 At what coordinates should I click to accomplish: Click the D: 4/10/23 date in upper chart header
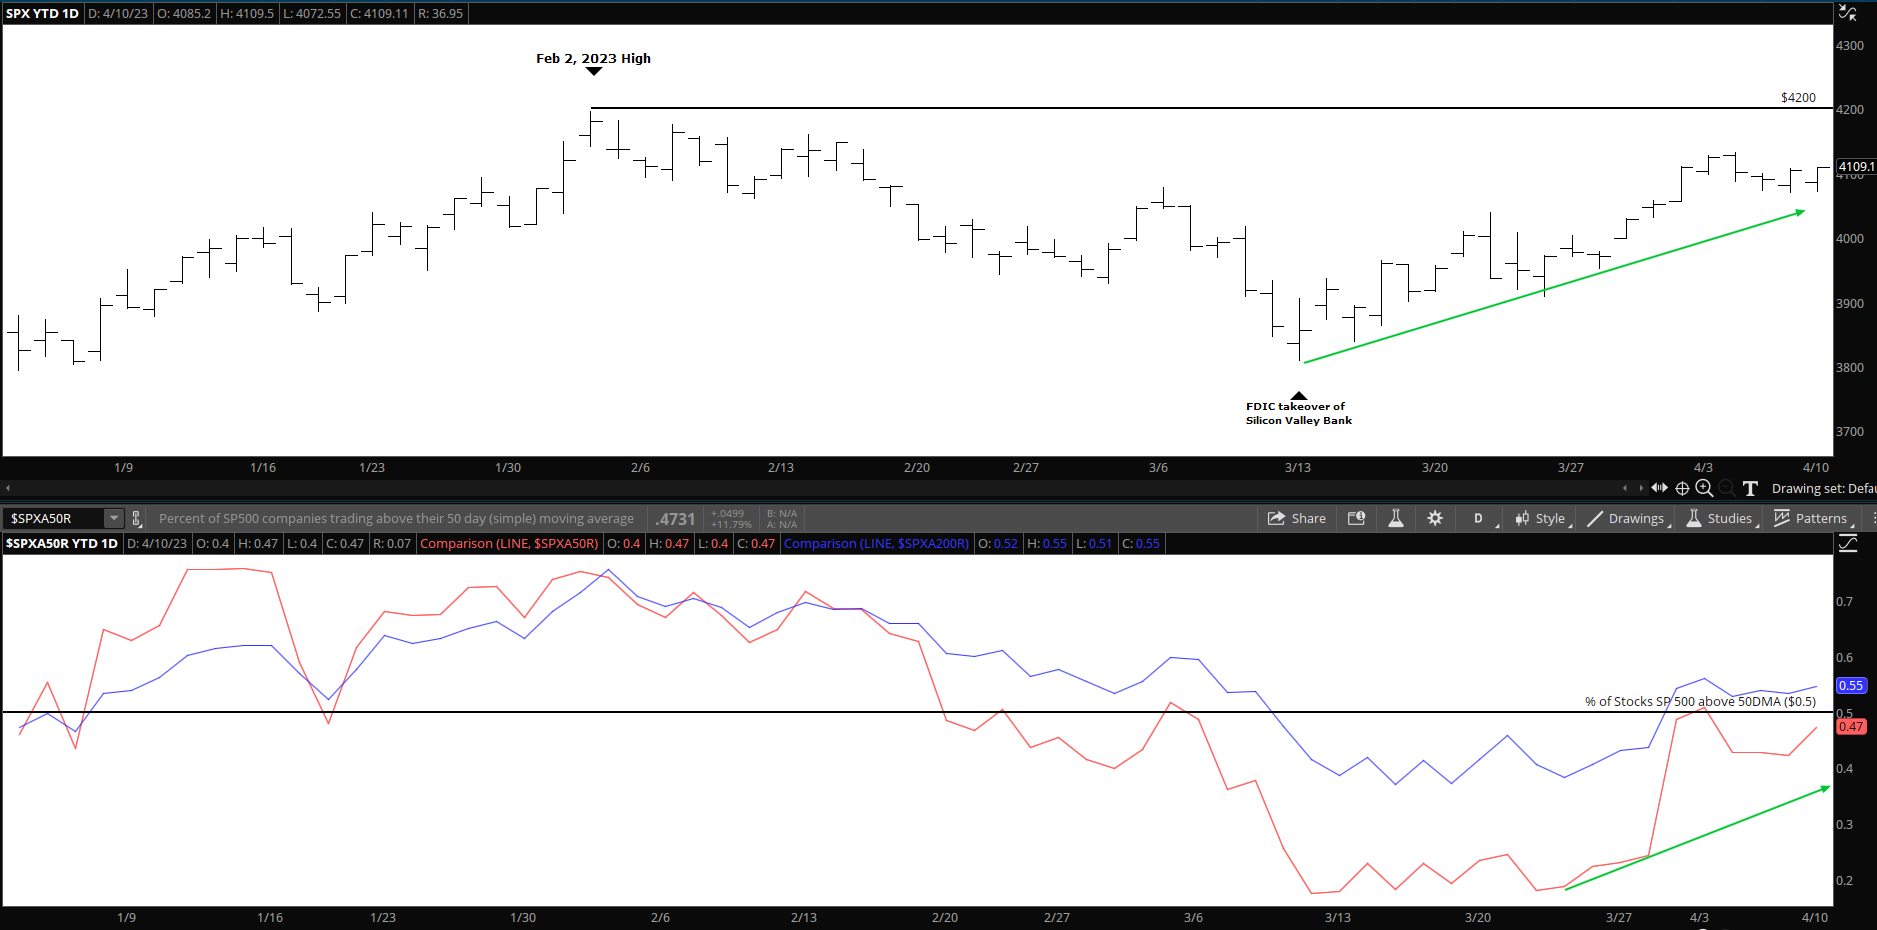tap(118, 13)
